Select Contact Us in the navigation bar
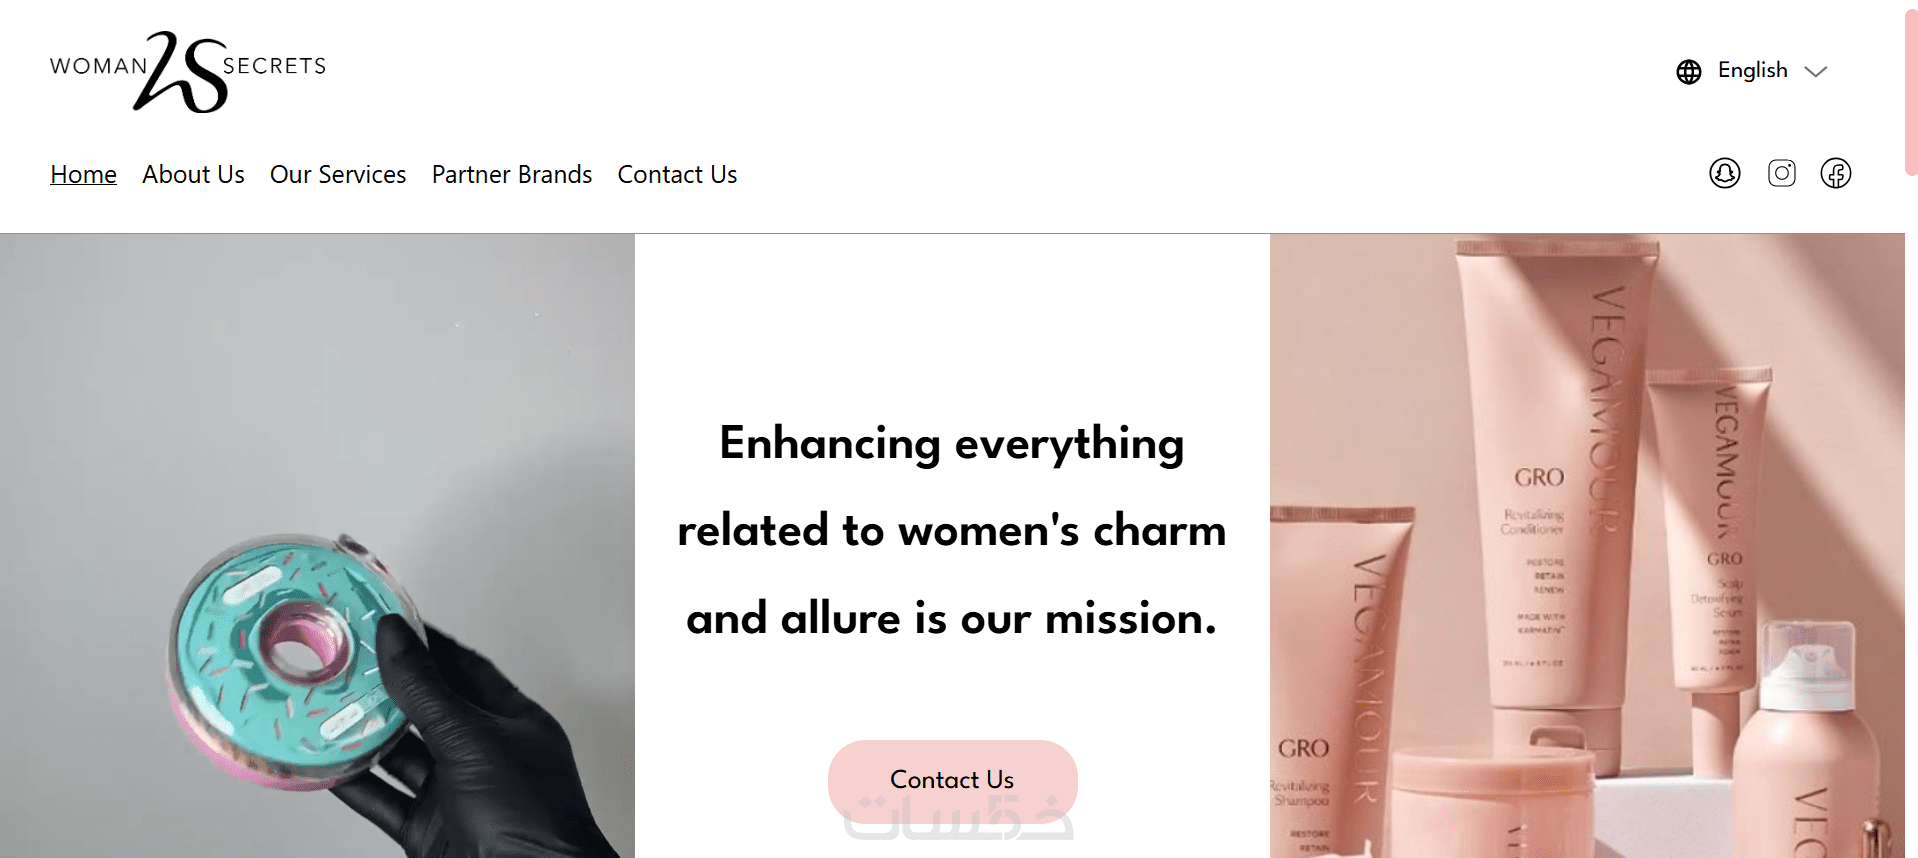Image resolution: width=1918 pixels, height=858 pixels. click(677, 175)
